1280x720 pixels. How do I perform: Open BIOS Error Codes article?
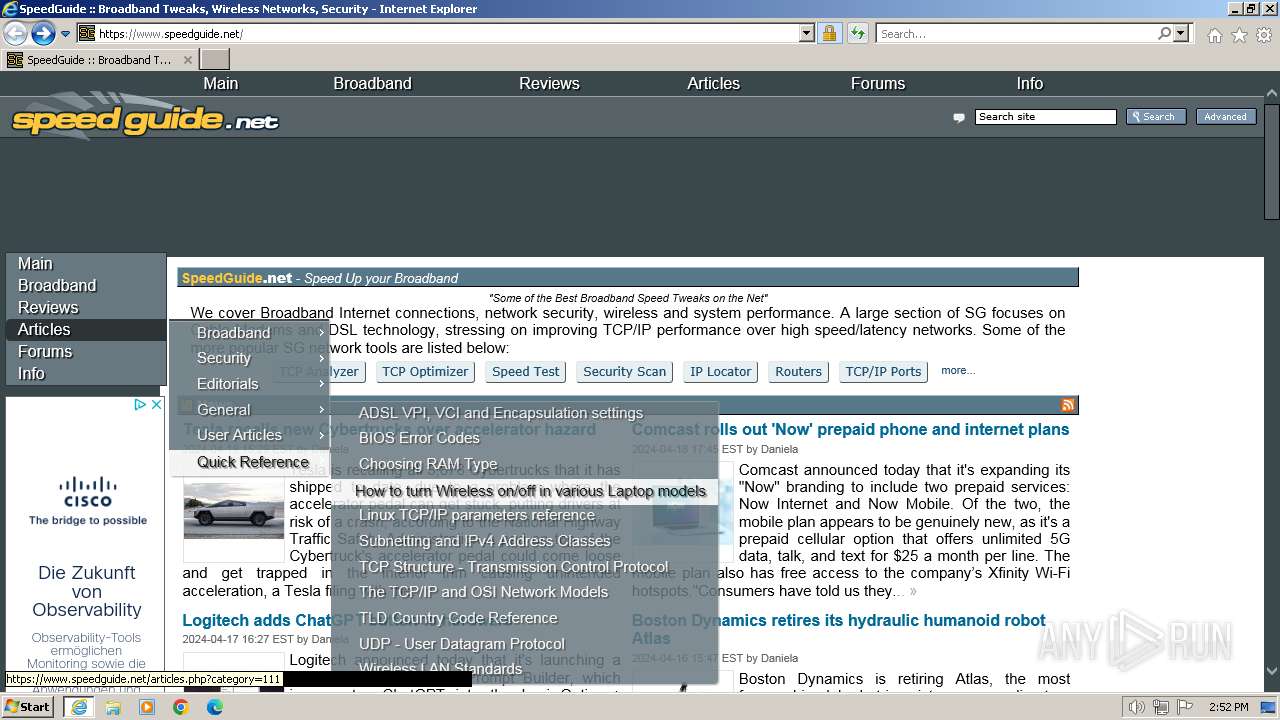[x=524, y=438]
